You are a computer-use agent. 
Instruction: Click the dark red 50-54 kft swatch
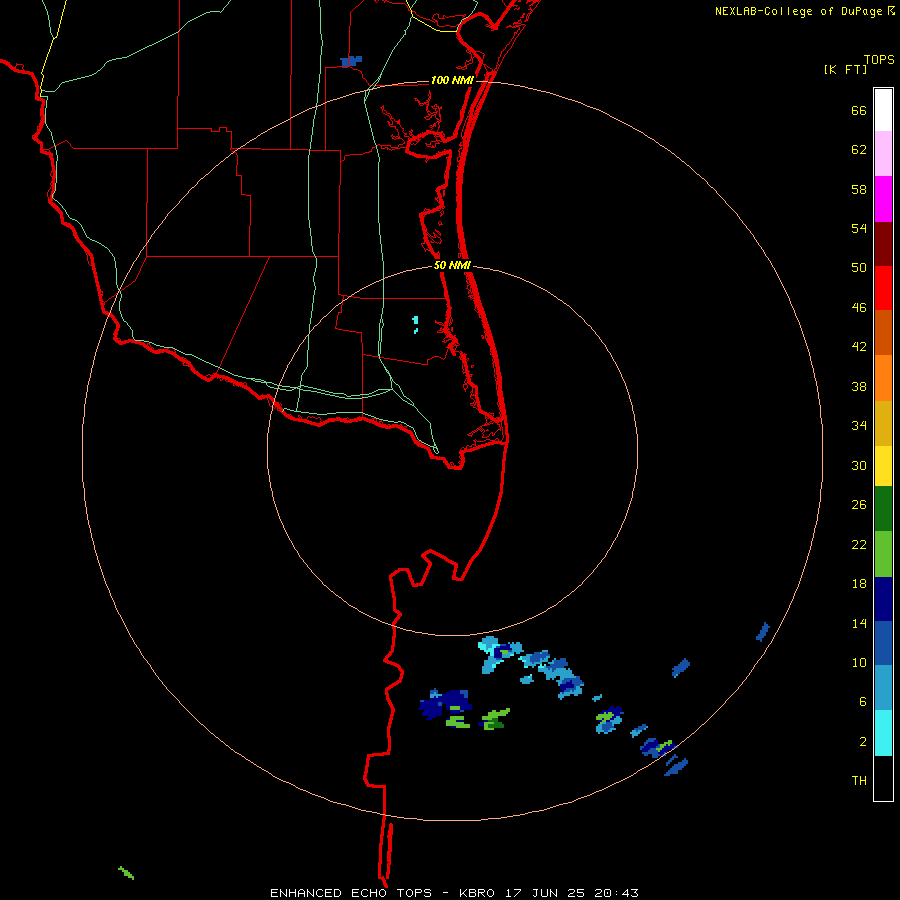(883, 244)
